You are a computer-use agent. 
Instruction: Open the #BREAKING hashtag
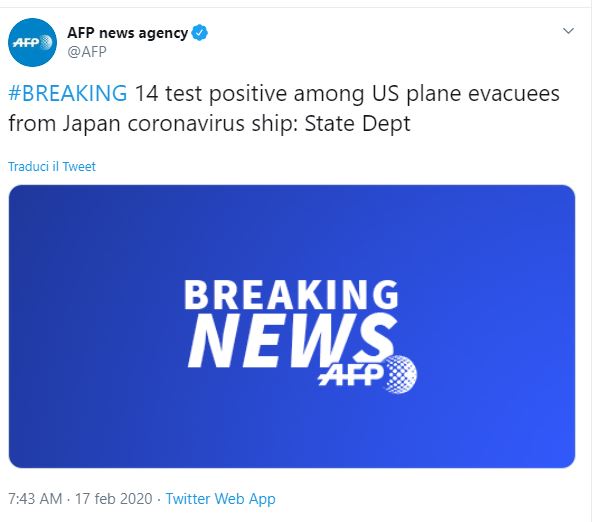[x=68, y=93]
